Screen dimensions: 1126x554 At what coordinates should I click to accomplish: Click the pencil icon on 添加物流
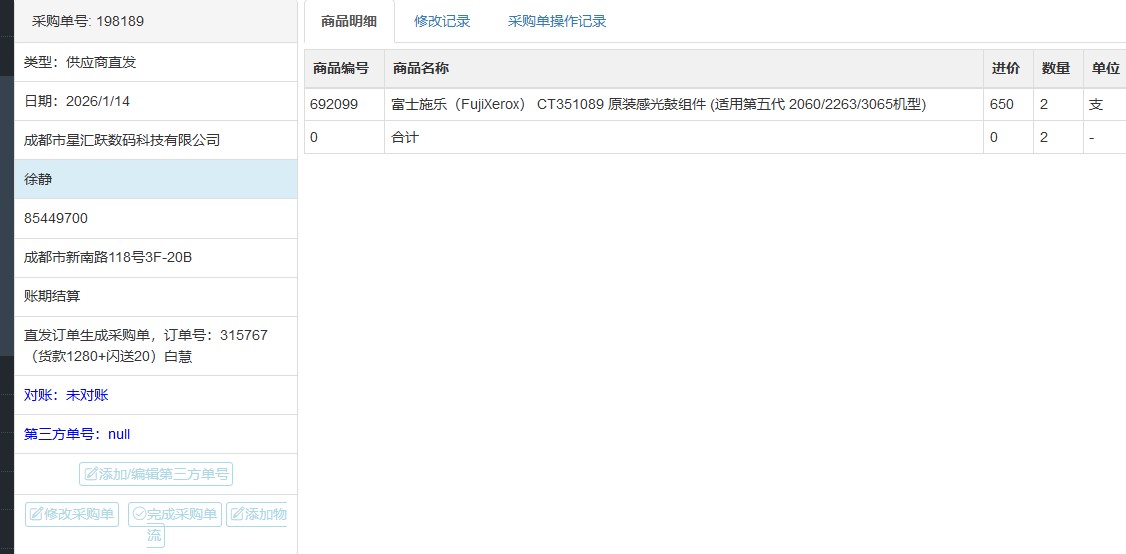click(x=237, y=514)
